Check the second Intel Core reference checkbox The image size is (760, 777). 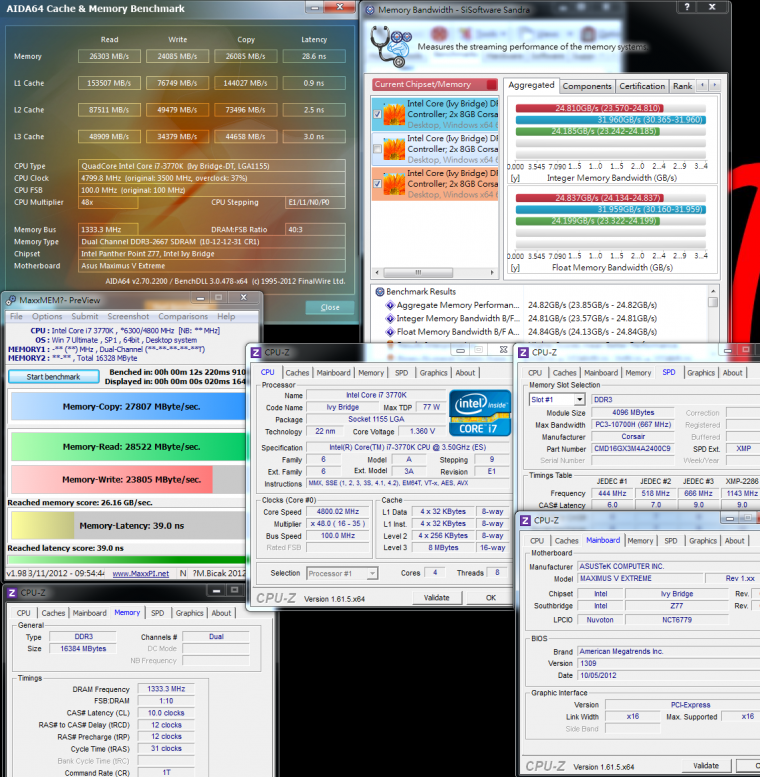tap(377, 149)
